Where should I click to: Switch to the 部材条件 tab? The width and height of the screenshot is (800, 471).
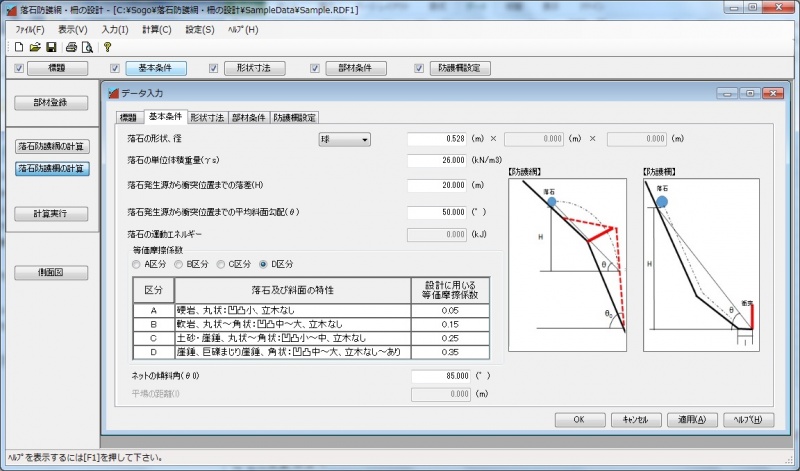pos(249,117)
